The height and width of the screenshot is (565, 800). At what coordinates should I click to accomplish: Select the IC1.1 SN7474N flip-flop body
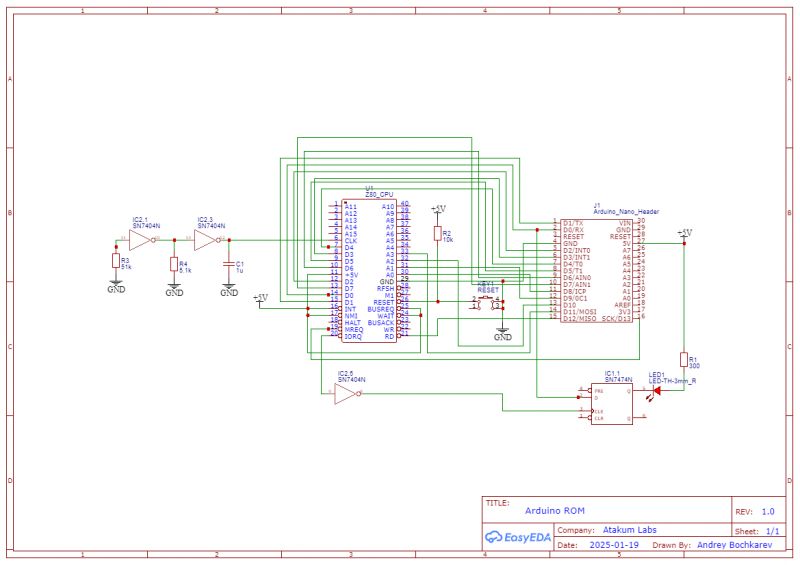tap(612, 404)
